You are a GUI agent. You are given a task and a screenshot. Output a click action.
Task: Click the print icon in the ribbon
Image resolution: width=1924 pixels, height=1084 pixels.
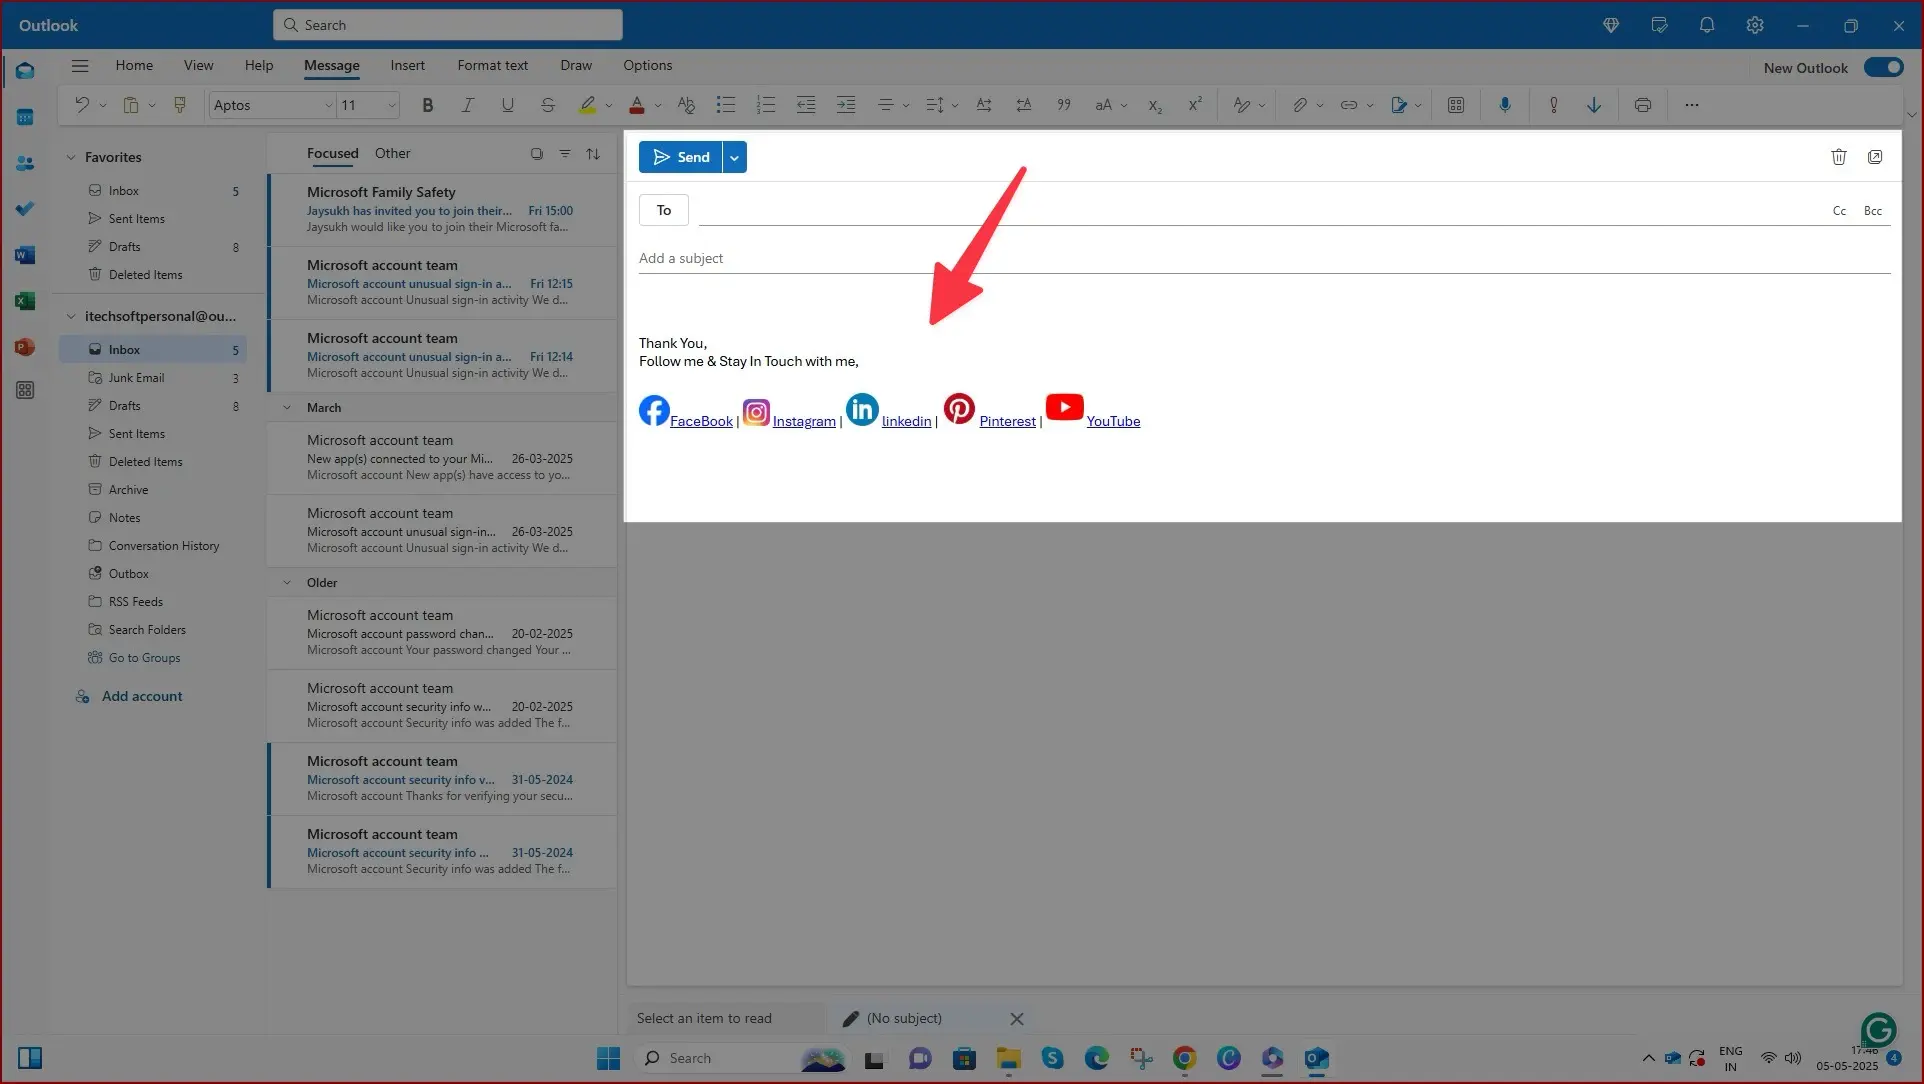pyautogui.click(x=1643, y=105)
